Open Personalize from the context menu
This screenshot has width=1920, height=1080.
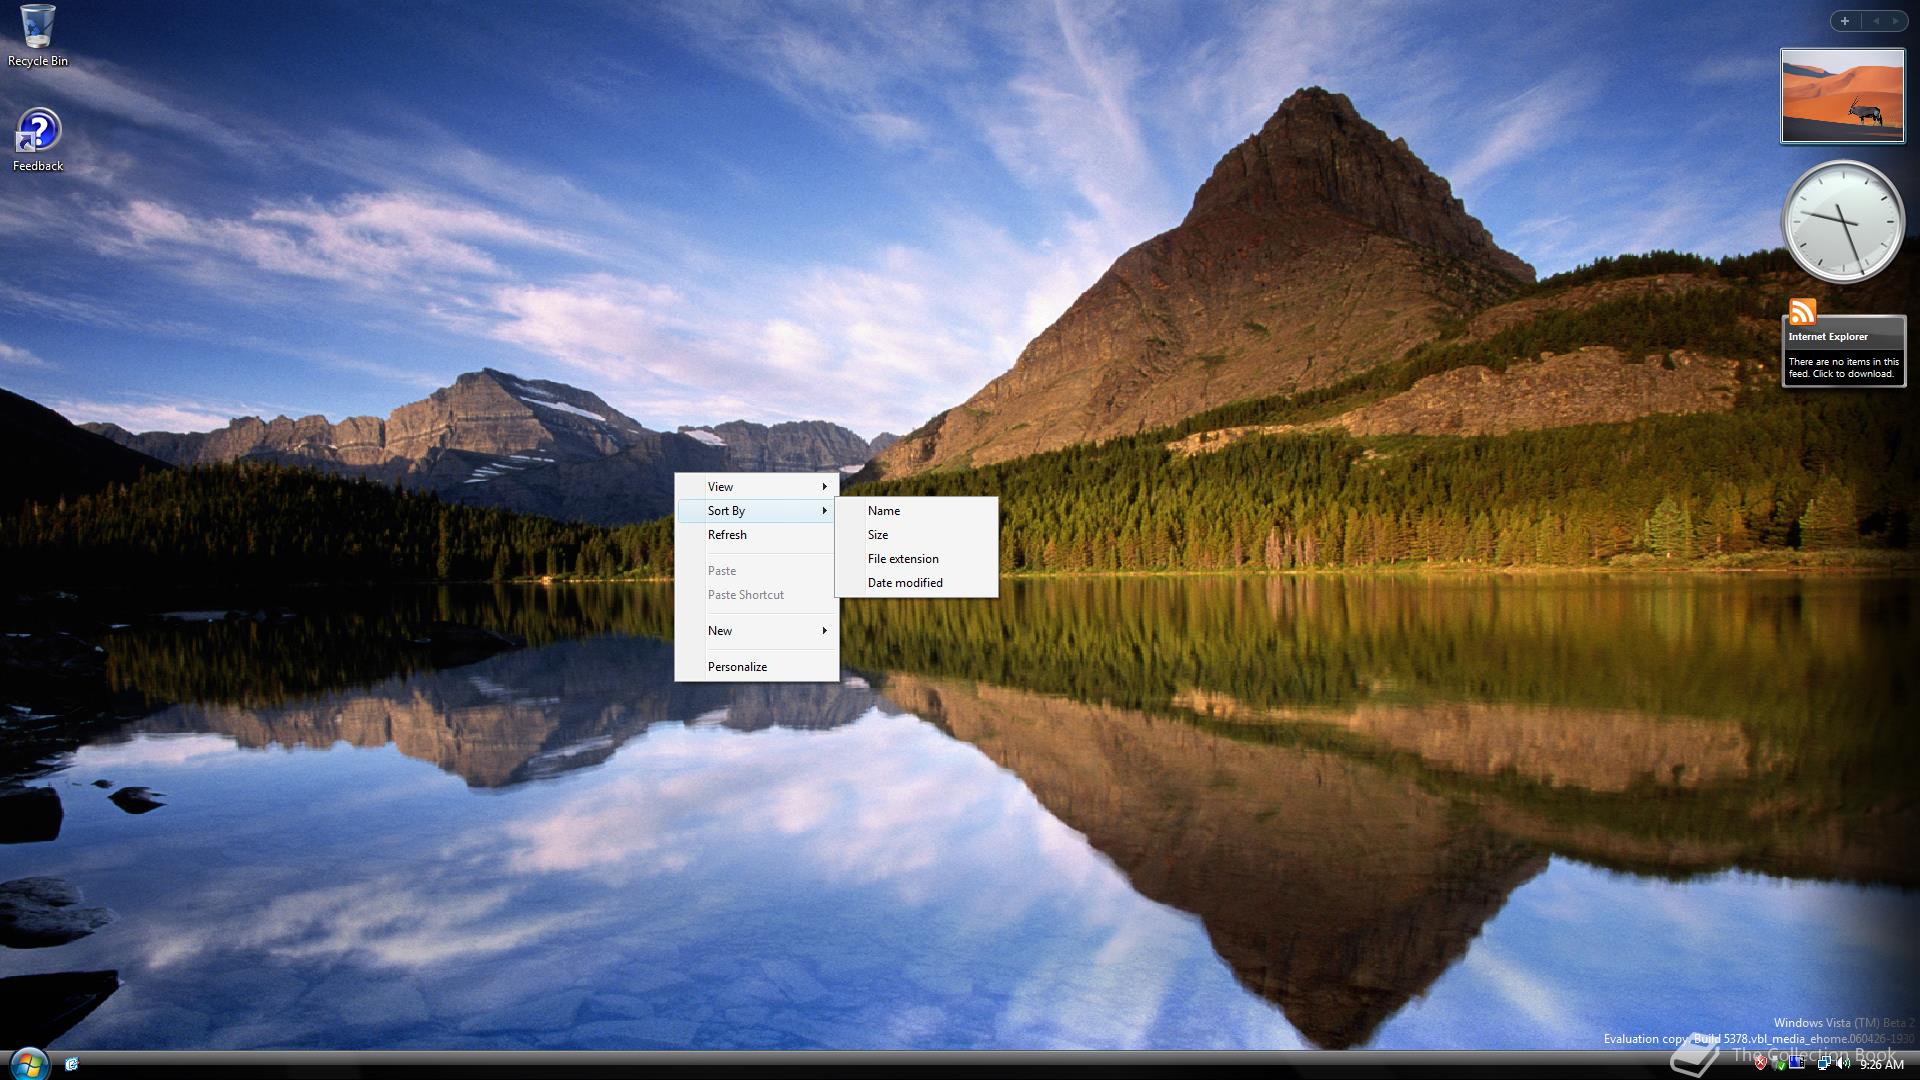(737, 667)
